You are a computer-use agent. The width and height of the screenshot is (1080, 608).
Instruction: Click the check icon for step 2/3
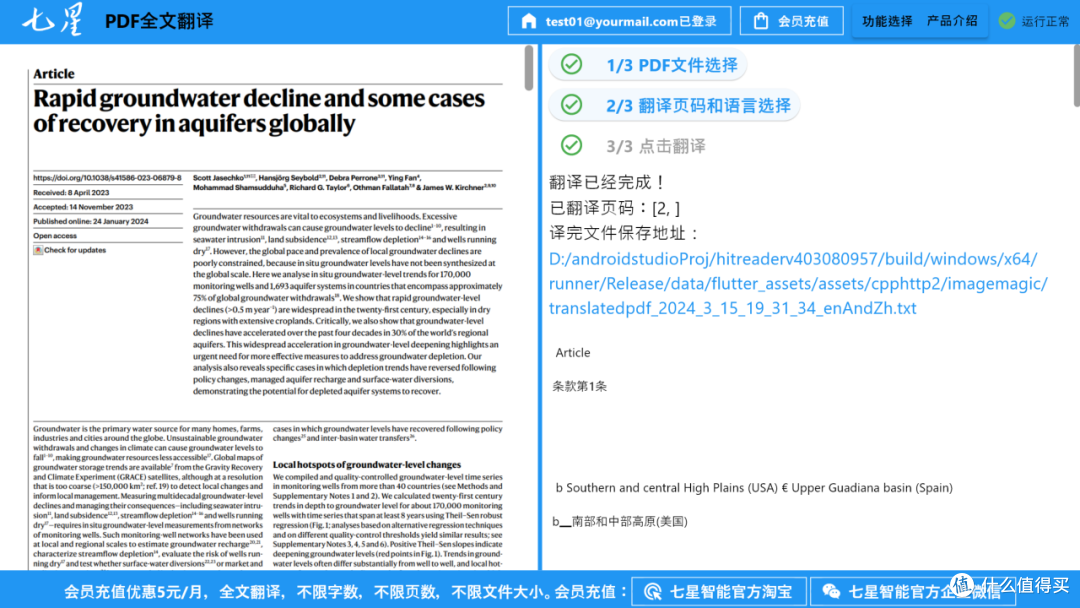click(x=571, y=105)
